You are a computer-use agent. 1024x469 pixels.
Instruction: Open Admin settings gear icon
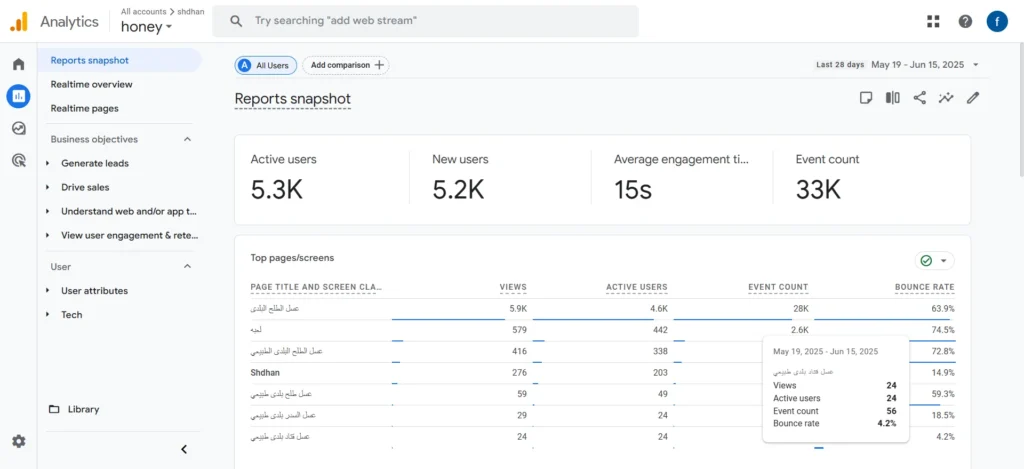[18, 442]
